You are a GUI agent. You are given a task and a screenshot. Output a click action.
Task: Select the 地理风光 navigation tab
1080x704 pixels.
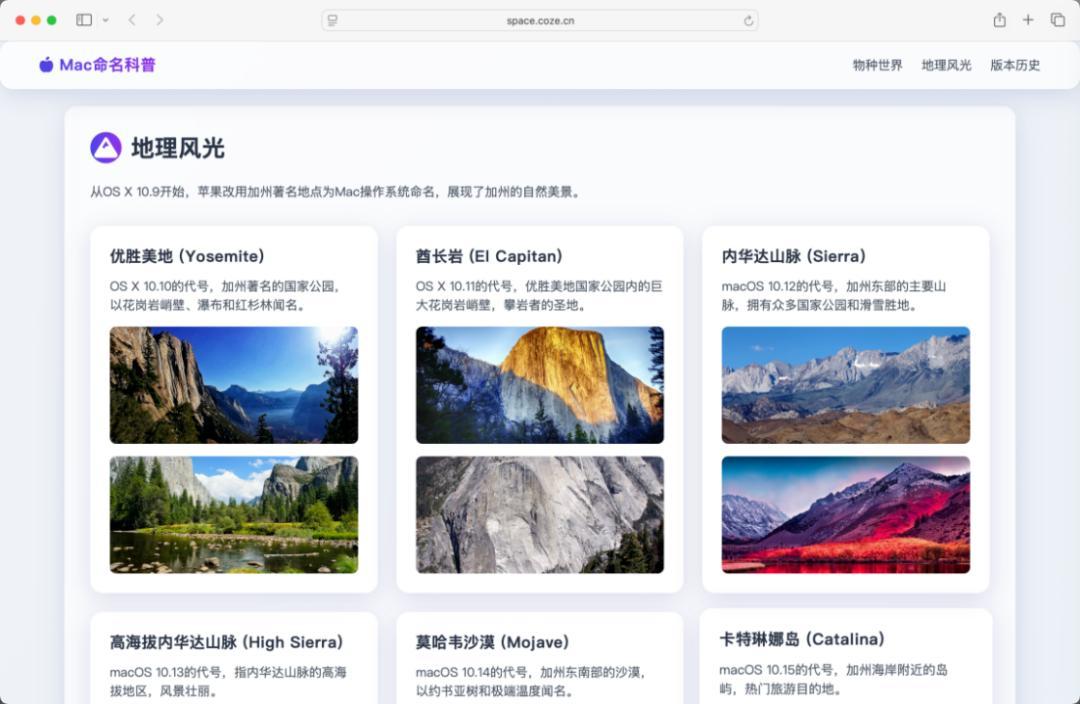(x=946, y=65)
